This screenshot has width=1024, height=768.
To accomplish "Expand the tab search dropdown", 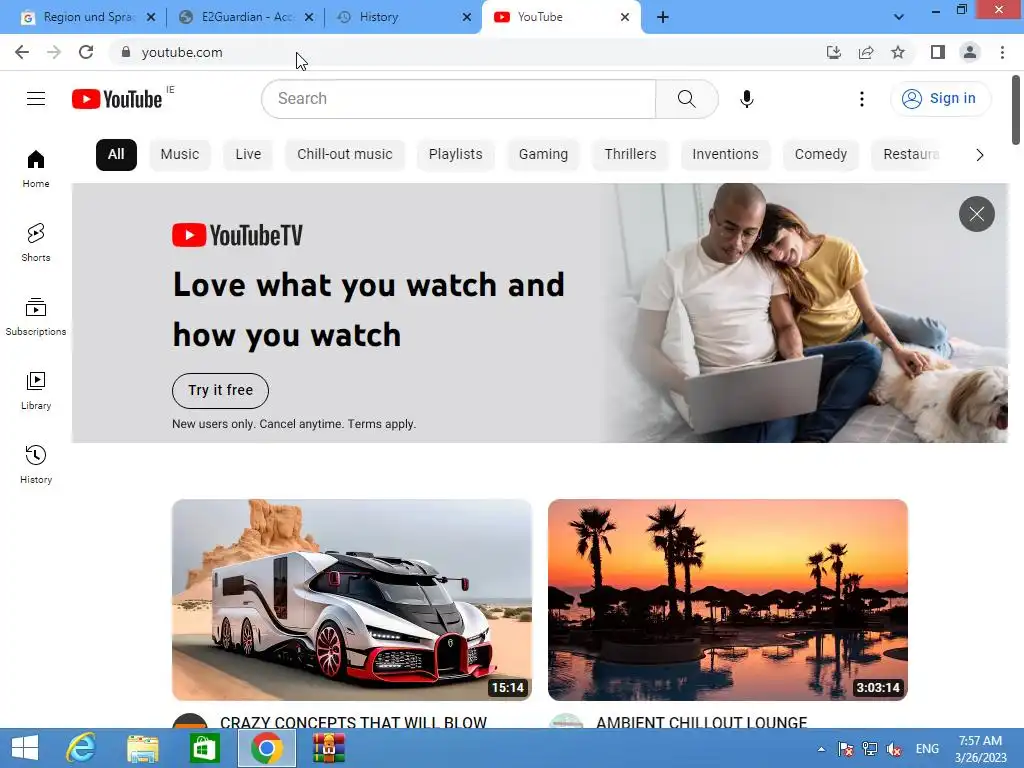I will pos(899,17).
